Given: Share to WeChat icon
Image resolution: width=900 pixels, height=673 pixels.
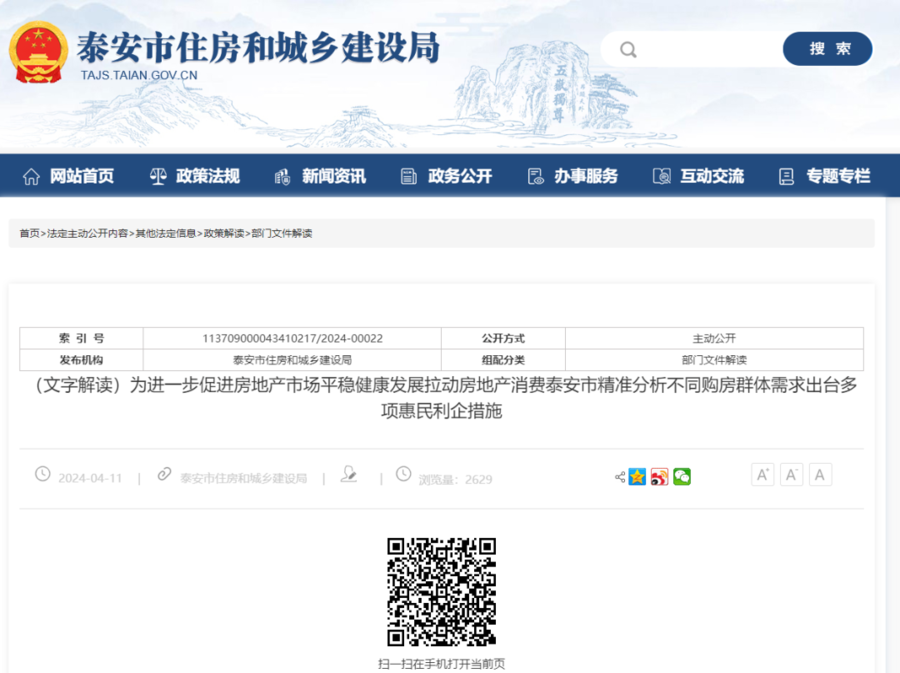Looking at the screenshot, I should (682, 477).
